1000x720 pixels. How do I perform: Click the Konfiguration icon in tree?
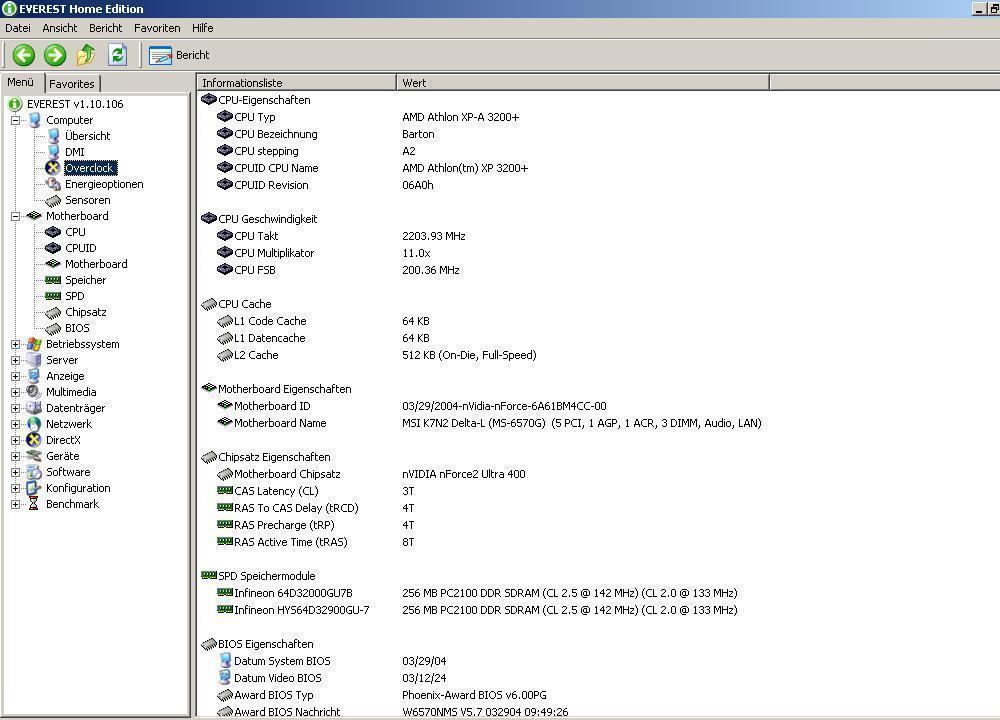click(34, 489)
